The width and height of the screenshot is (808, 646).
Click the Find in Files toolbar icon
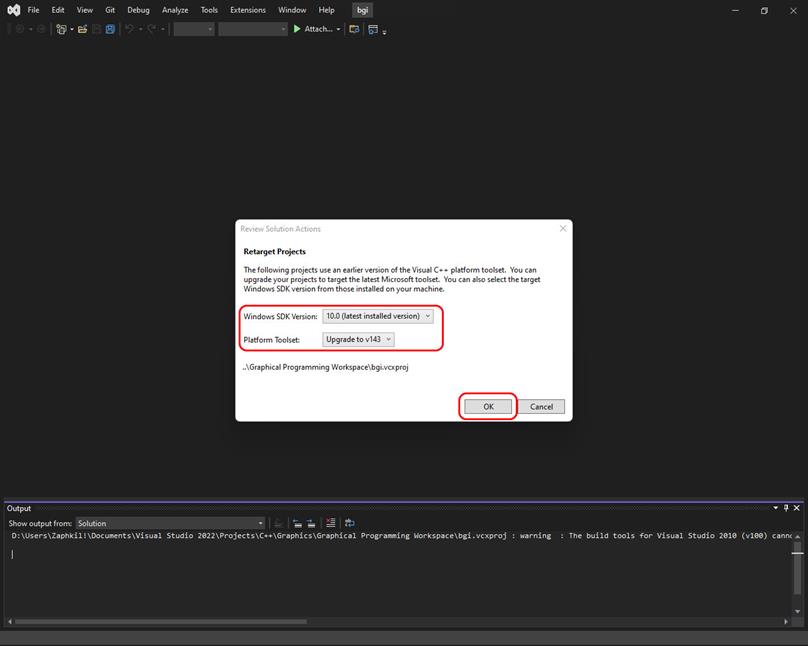(354, 29)
